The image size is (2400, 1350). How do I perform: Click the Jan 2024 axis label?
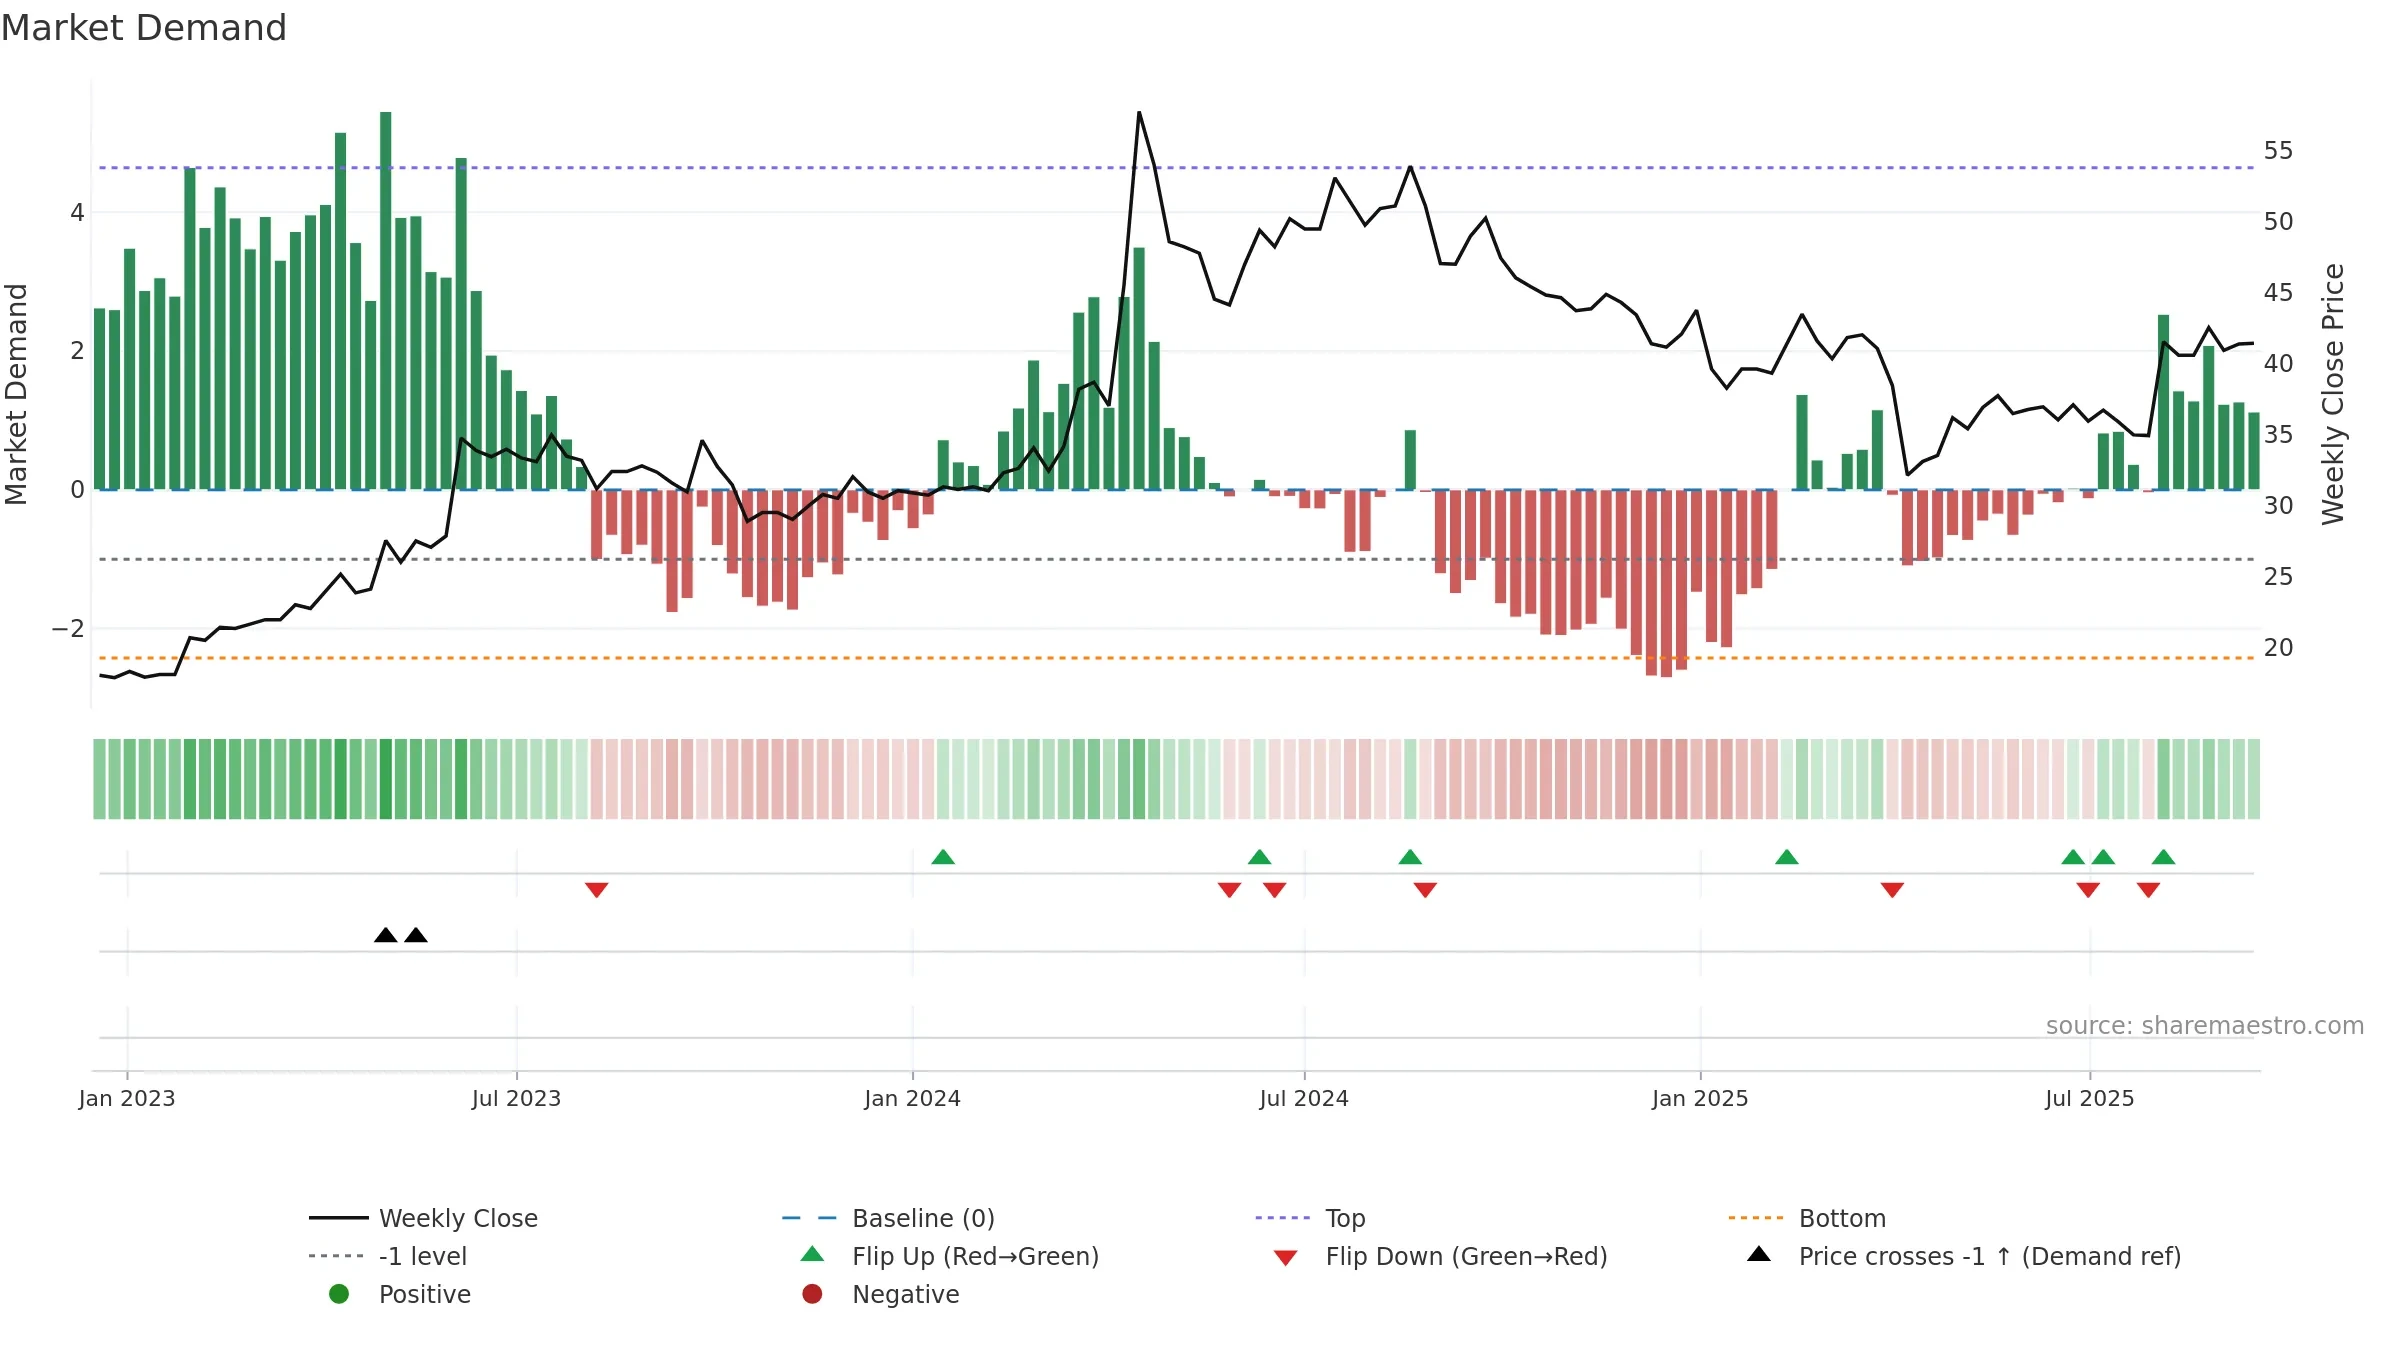[x=912, y=1099]
